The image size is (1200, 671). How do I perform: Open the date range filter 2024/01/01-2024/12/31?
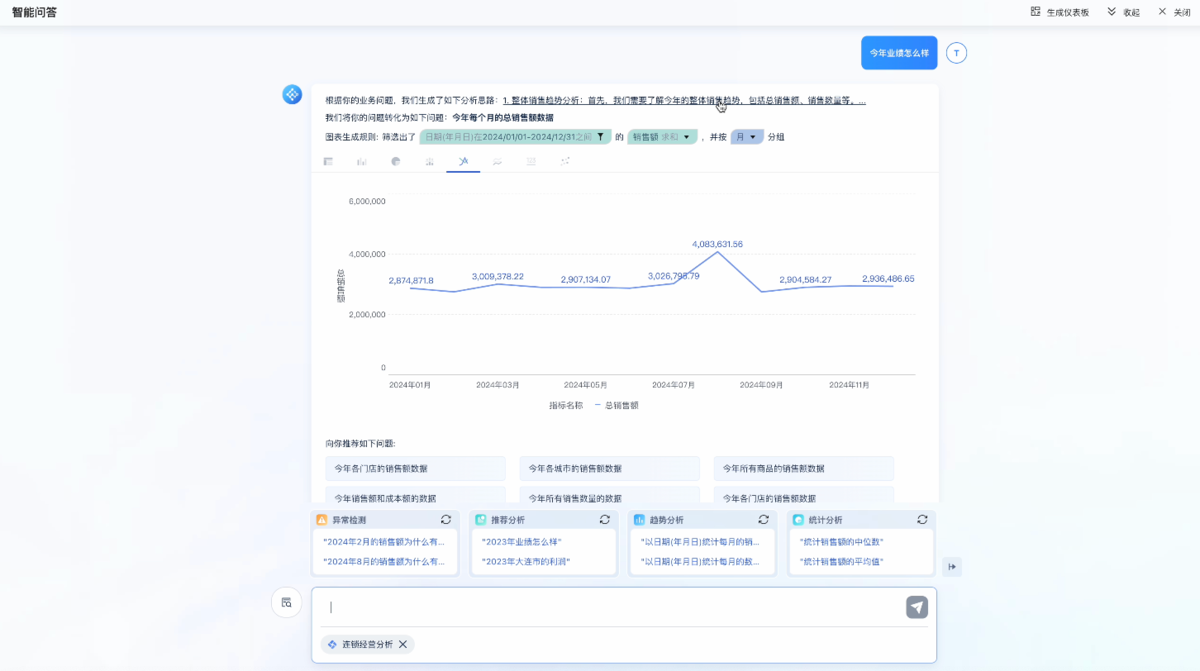coord(515,137)
